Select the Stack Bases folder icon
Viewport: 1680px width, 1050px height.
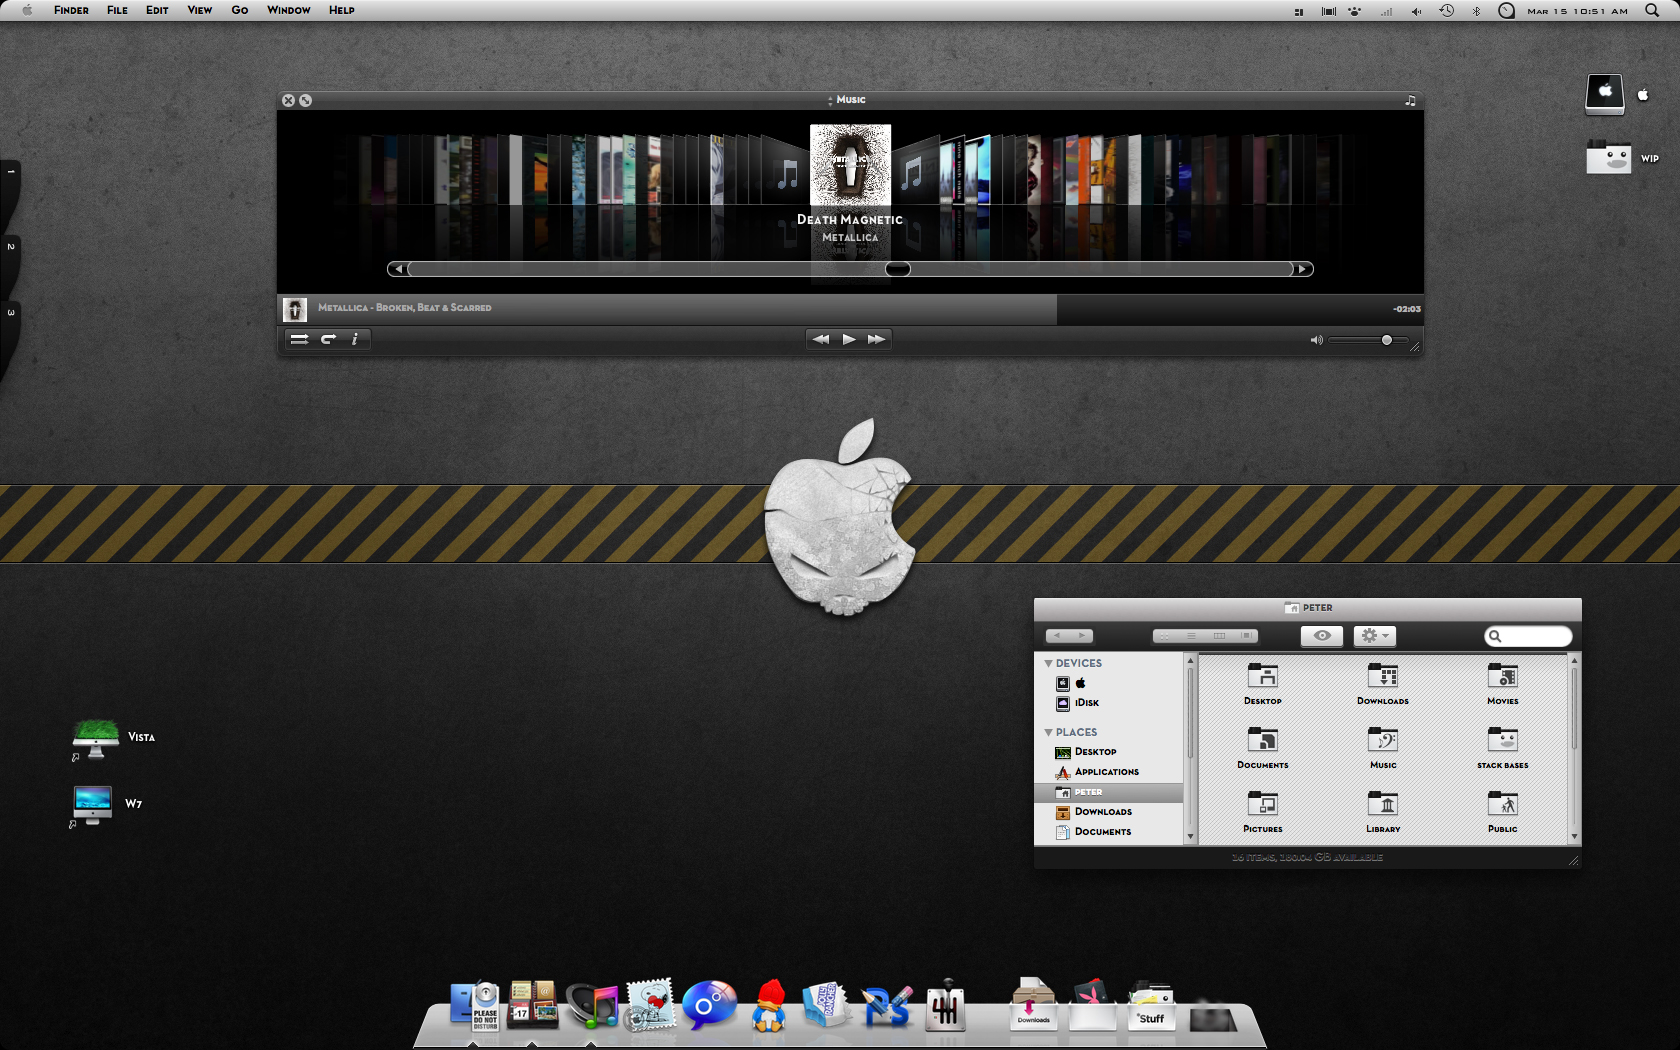tap(1502, 740)
